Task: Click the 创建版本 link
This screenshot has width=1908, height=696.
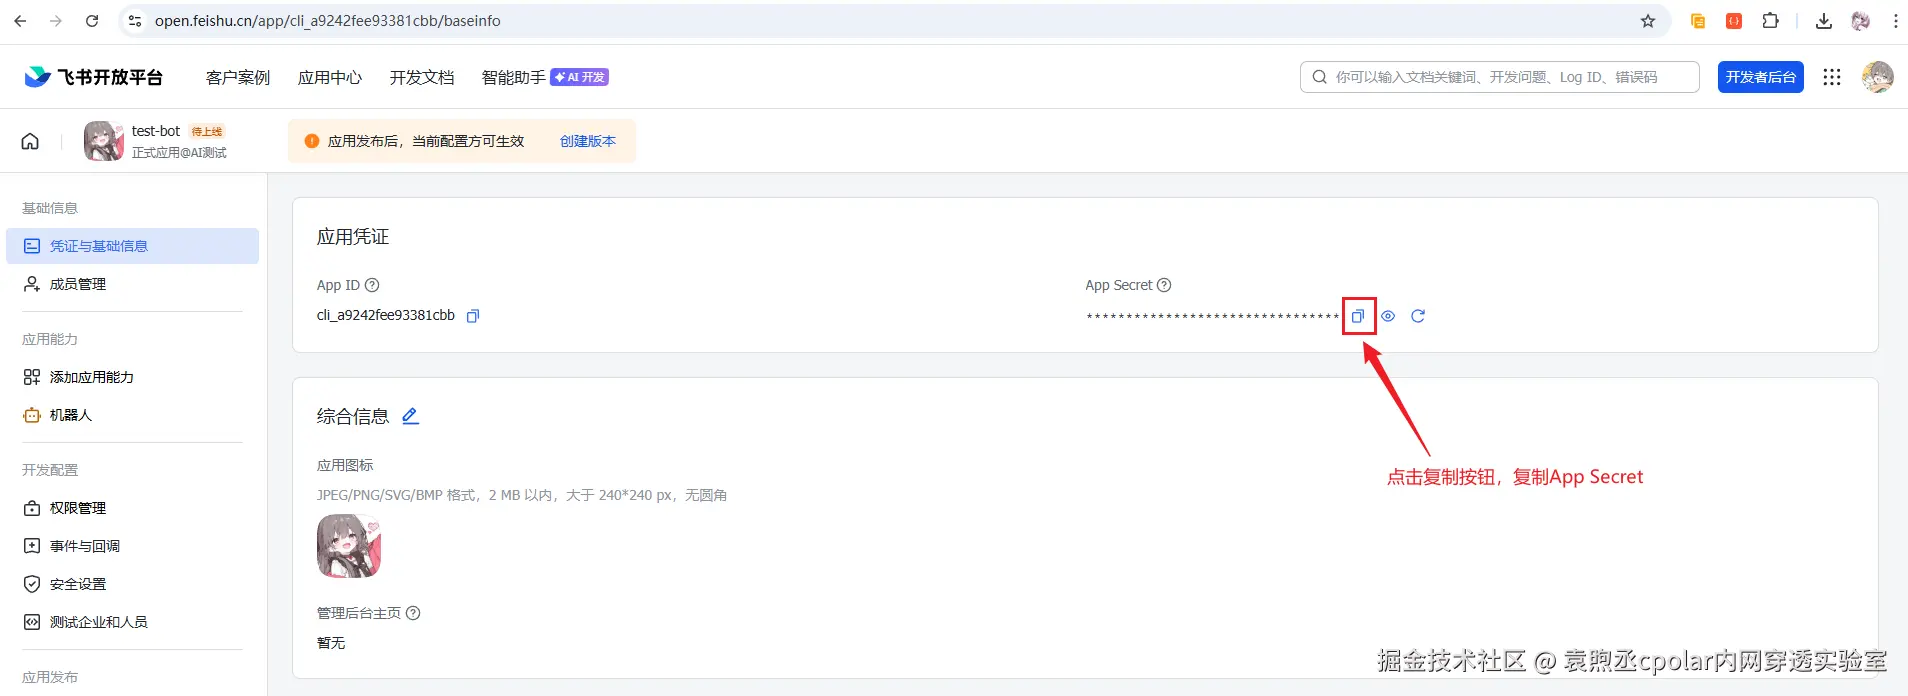Action: coord(588,141)
